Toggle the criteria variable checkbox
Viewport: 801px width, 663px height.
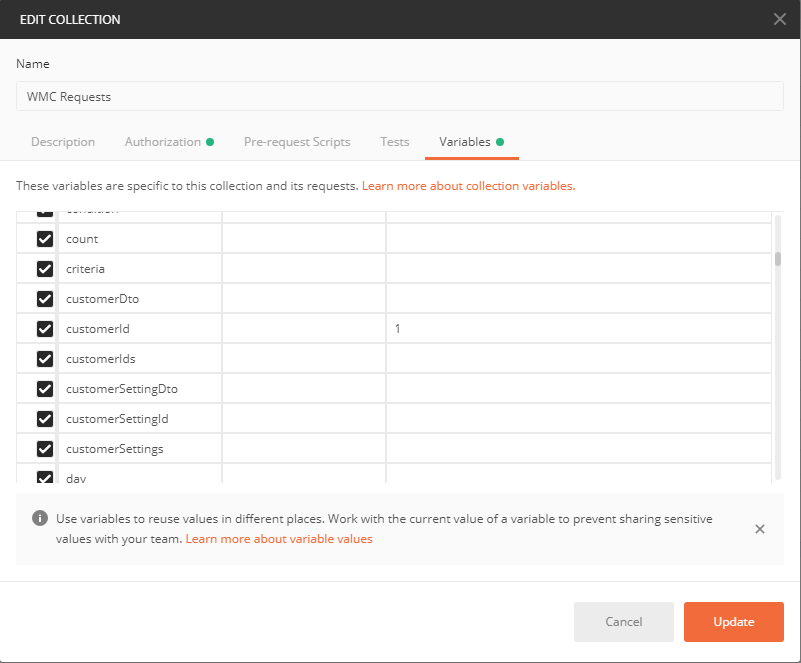pos(45,269)
